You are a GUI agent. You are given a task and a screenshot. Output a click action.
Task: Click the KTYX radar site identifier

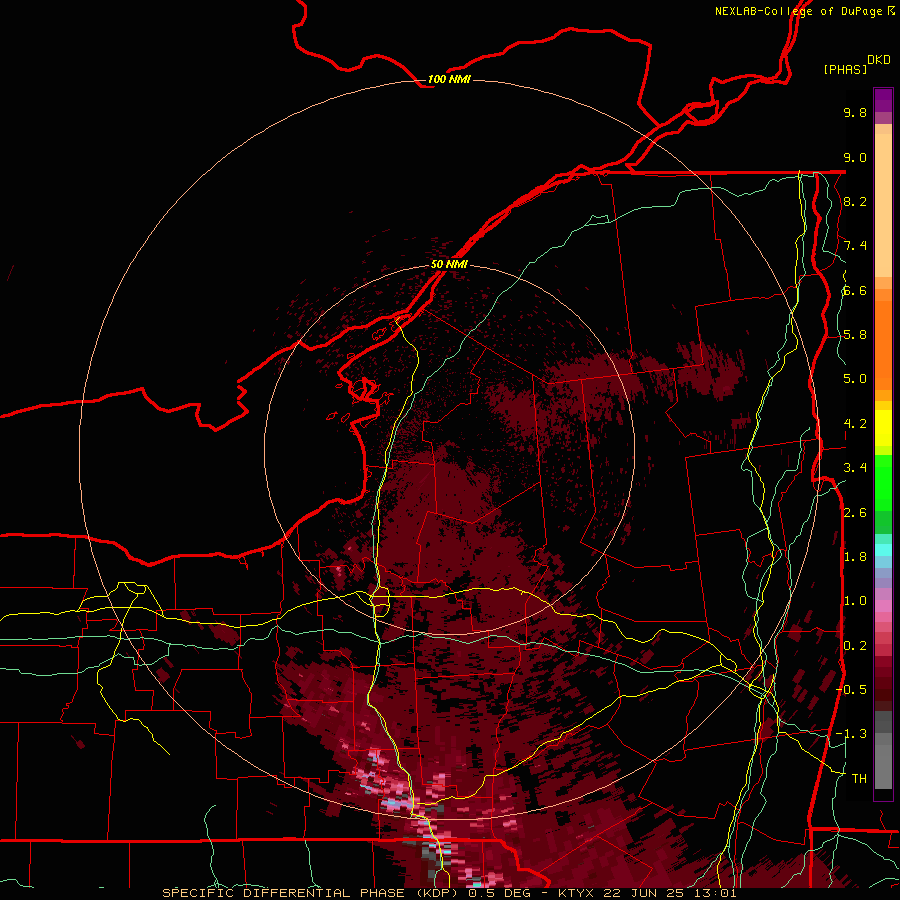coord(578,893)
